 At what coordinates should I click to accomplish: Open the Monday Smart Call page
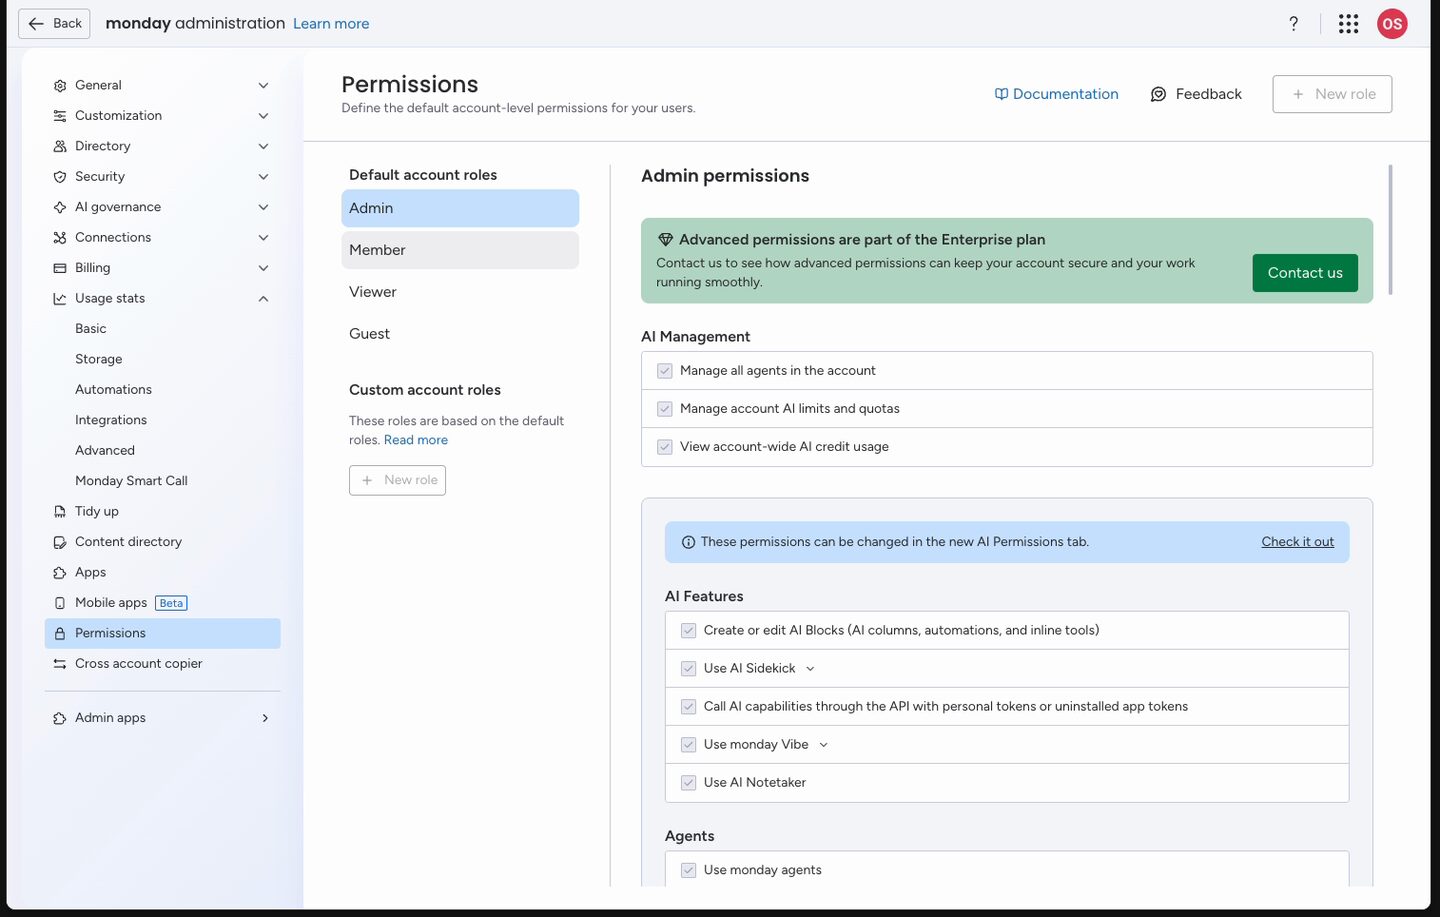131,481
